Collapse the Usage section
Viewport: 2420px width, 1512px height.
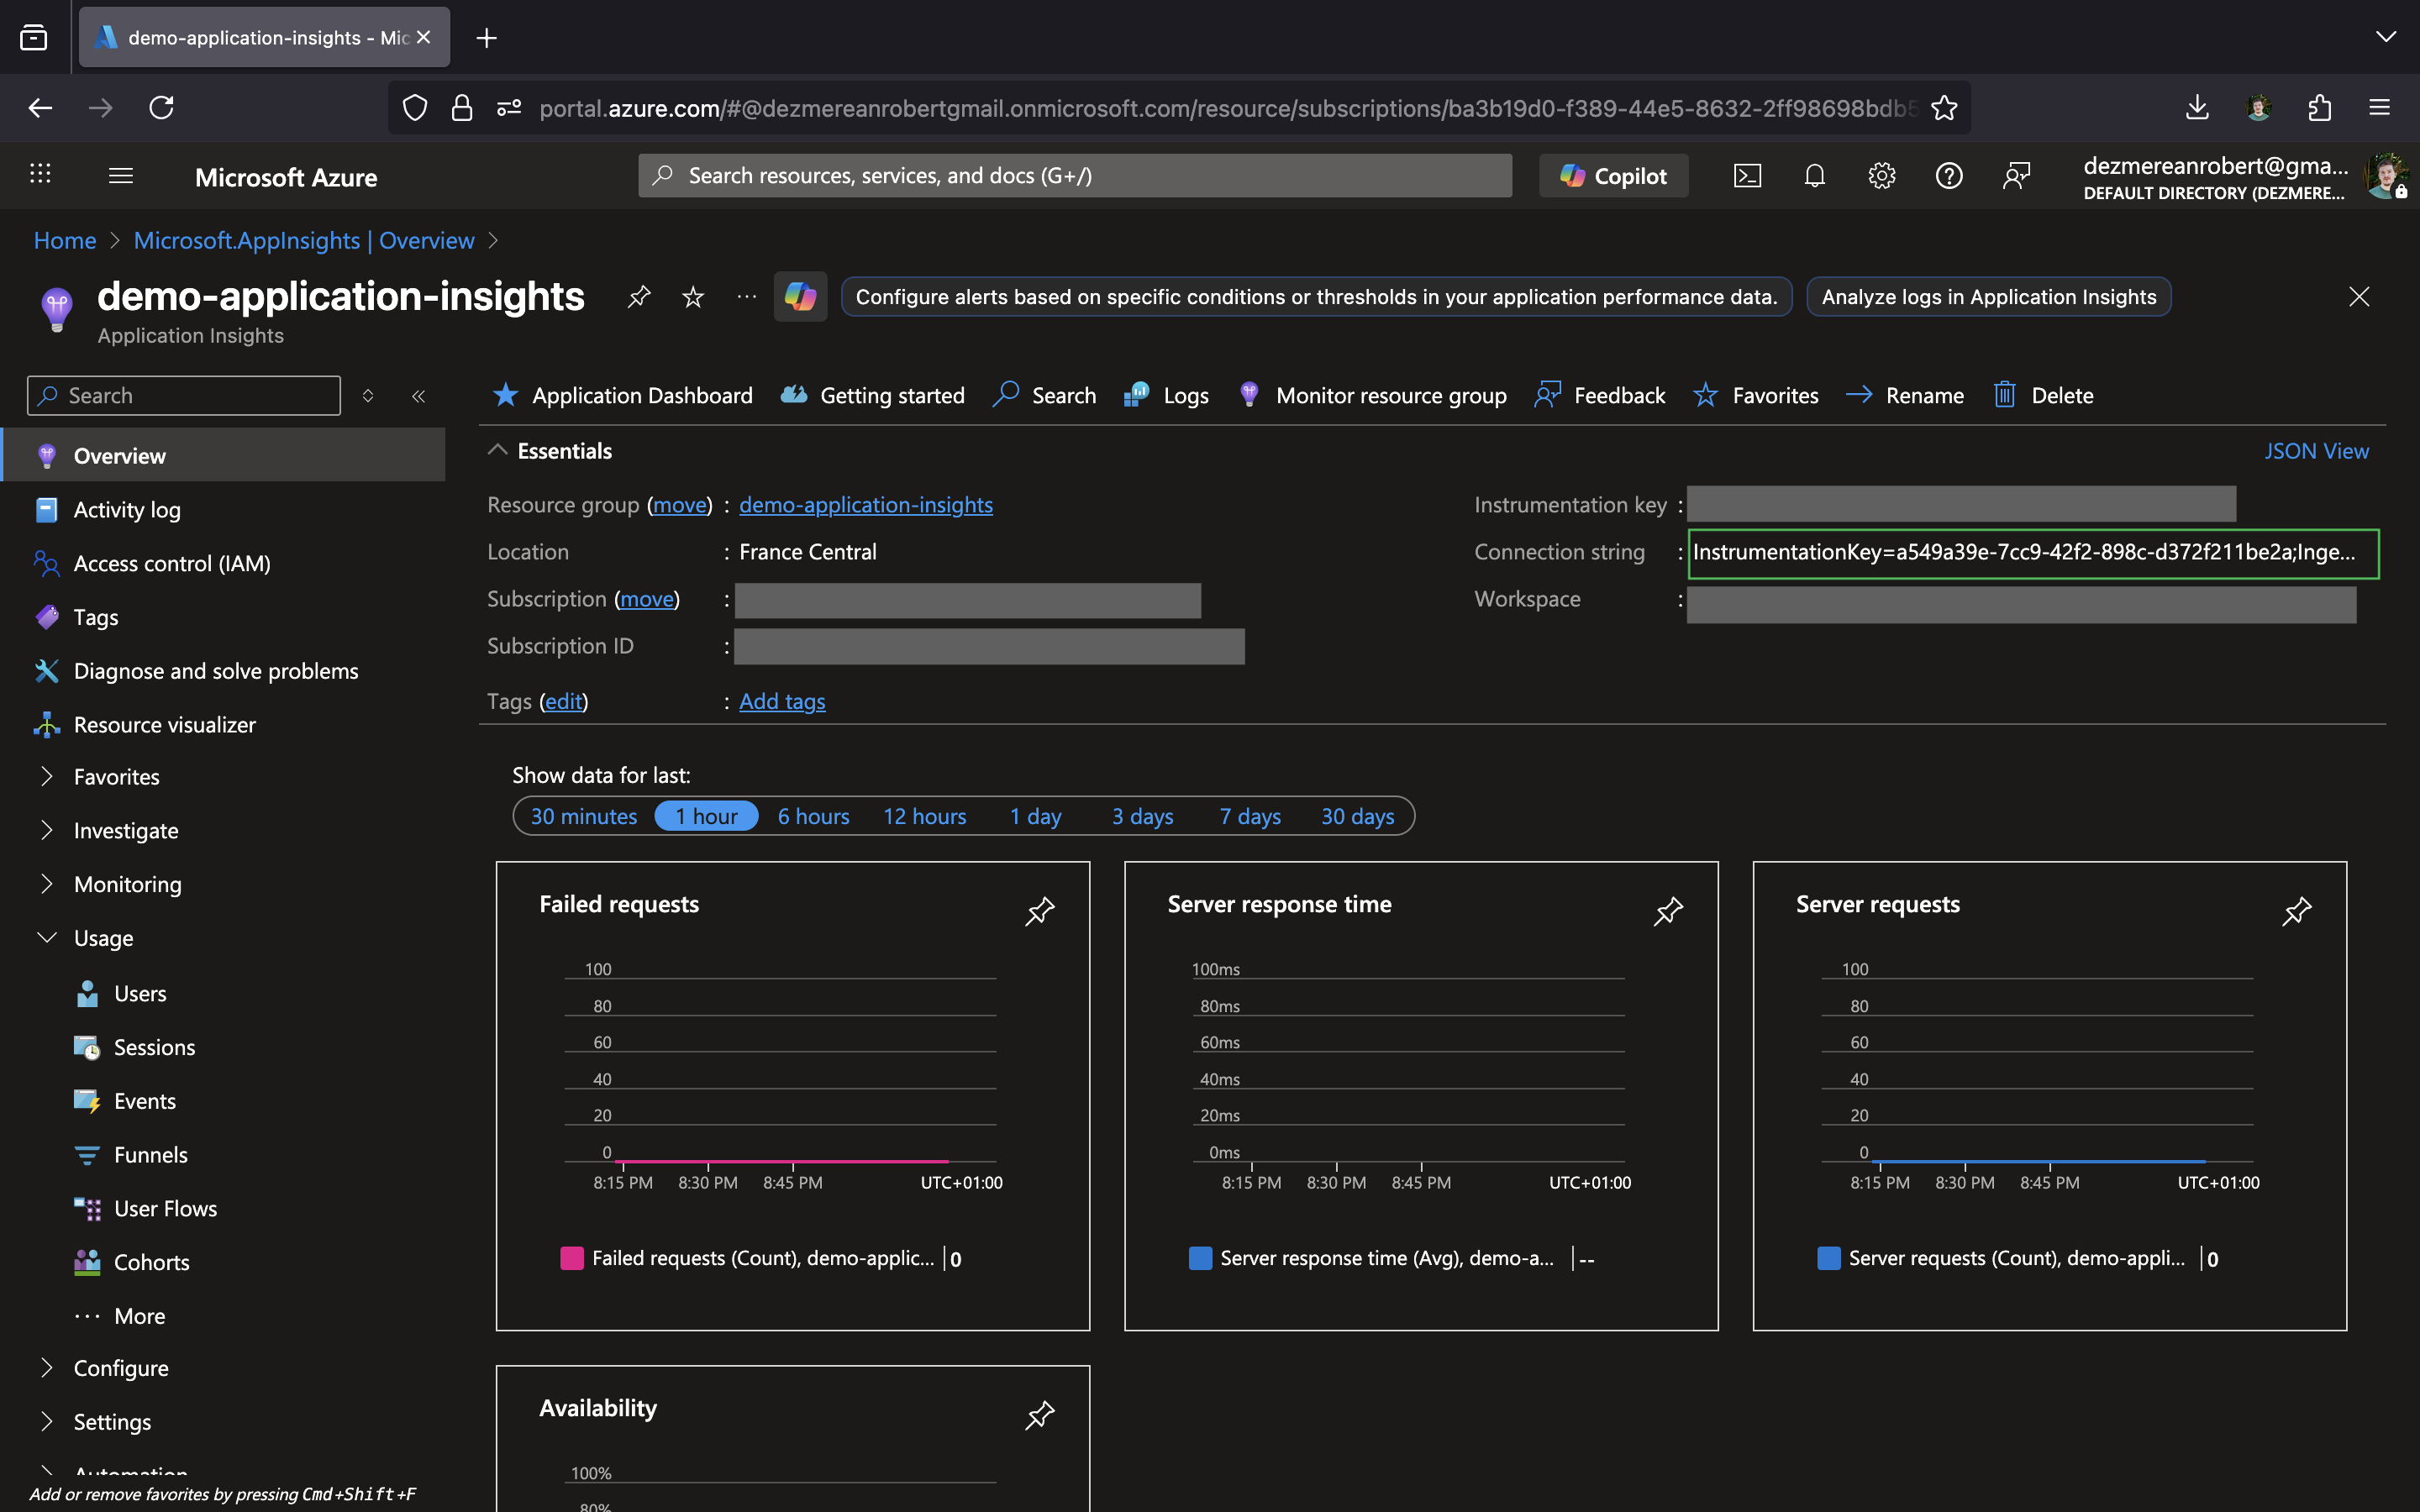coord(47,937)
